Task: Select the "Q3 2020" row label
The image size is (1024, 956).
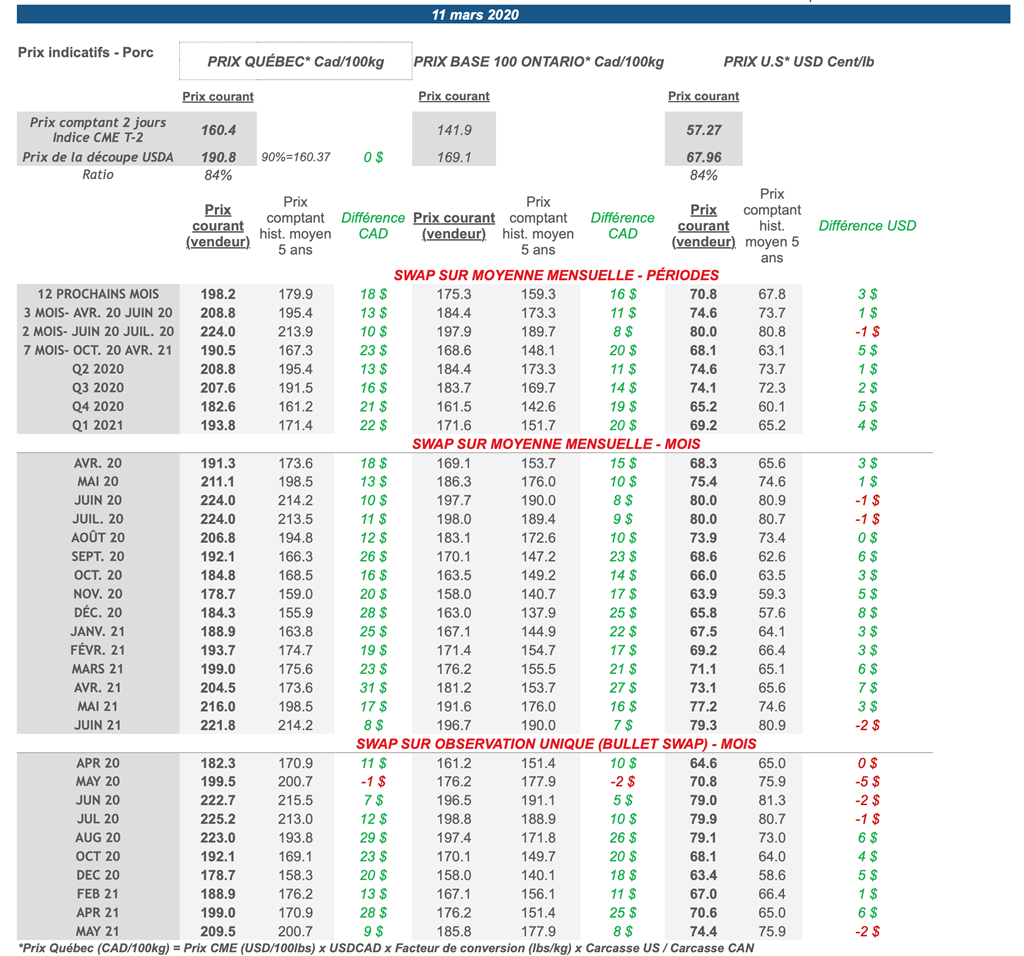Action: pos(98,388)
